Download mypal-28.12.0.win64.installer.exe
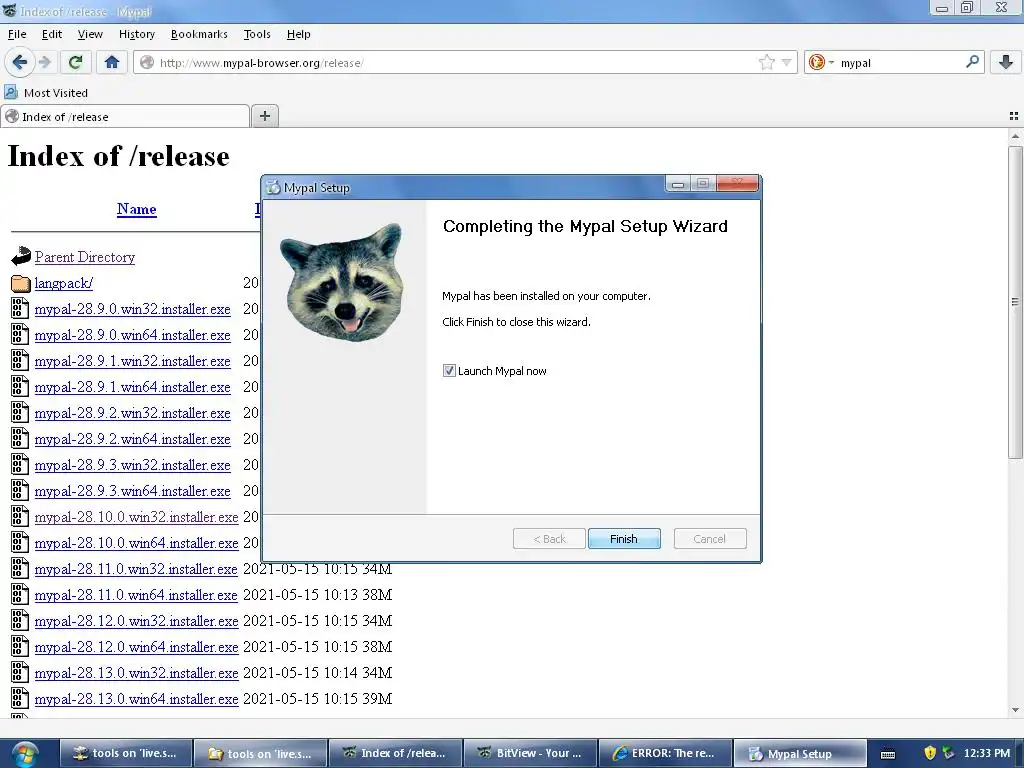 click(136, 647)
